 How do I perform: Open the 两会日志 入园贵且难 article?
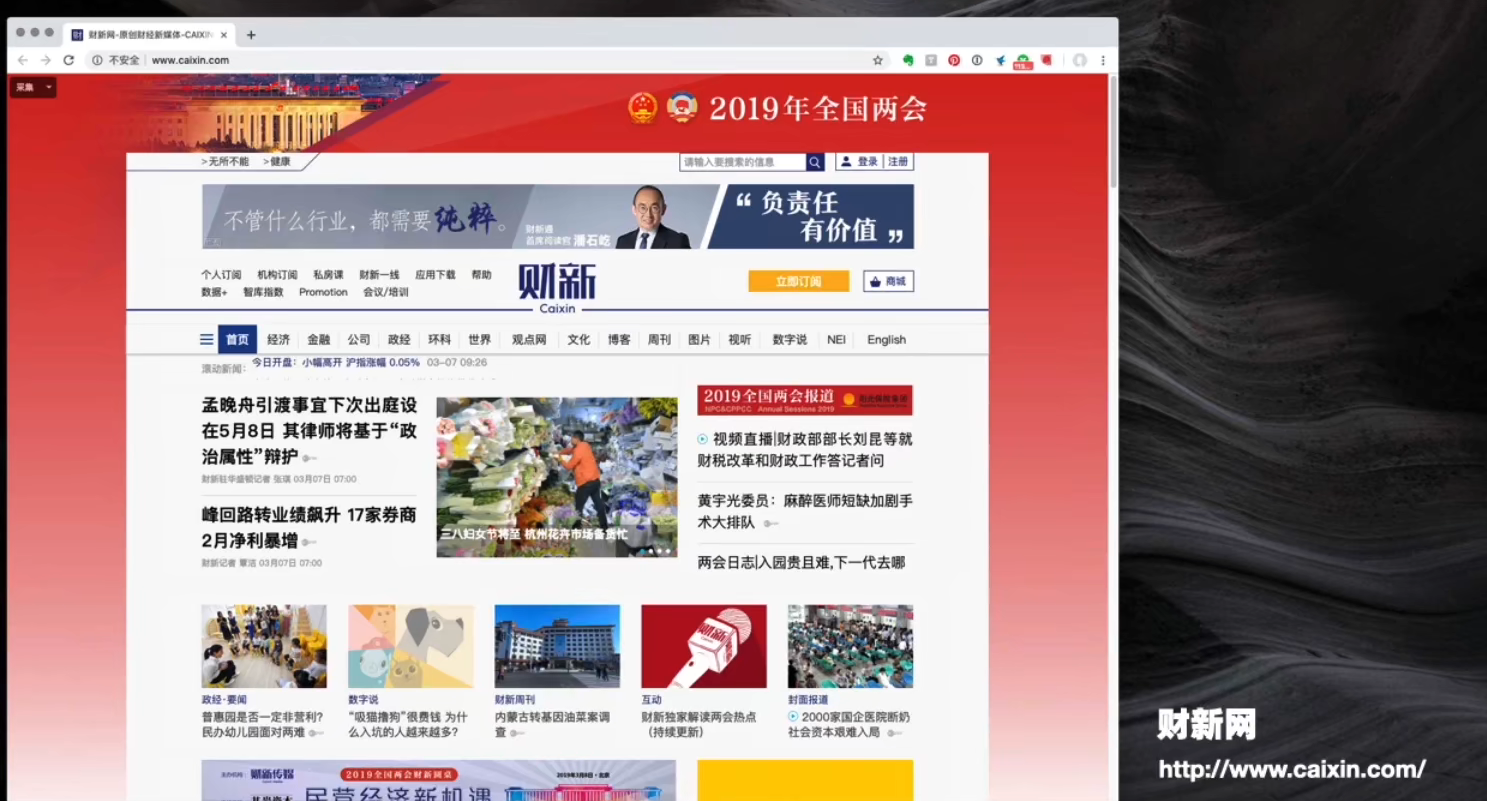(x=801, y=563)
